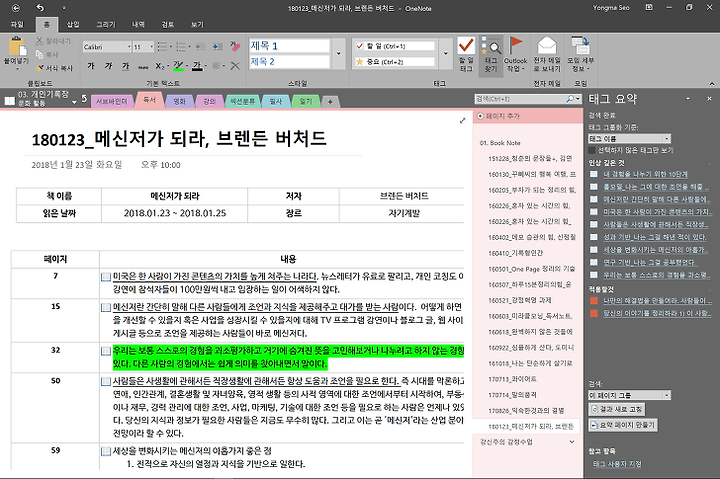Click the decrease indent icon

pyautogui.click(x=200, y=46)
